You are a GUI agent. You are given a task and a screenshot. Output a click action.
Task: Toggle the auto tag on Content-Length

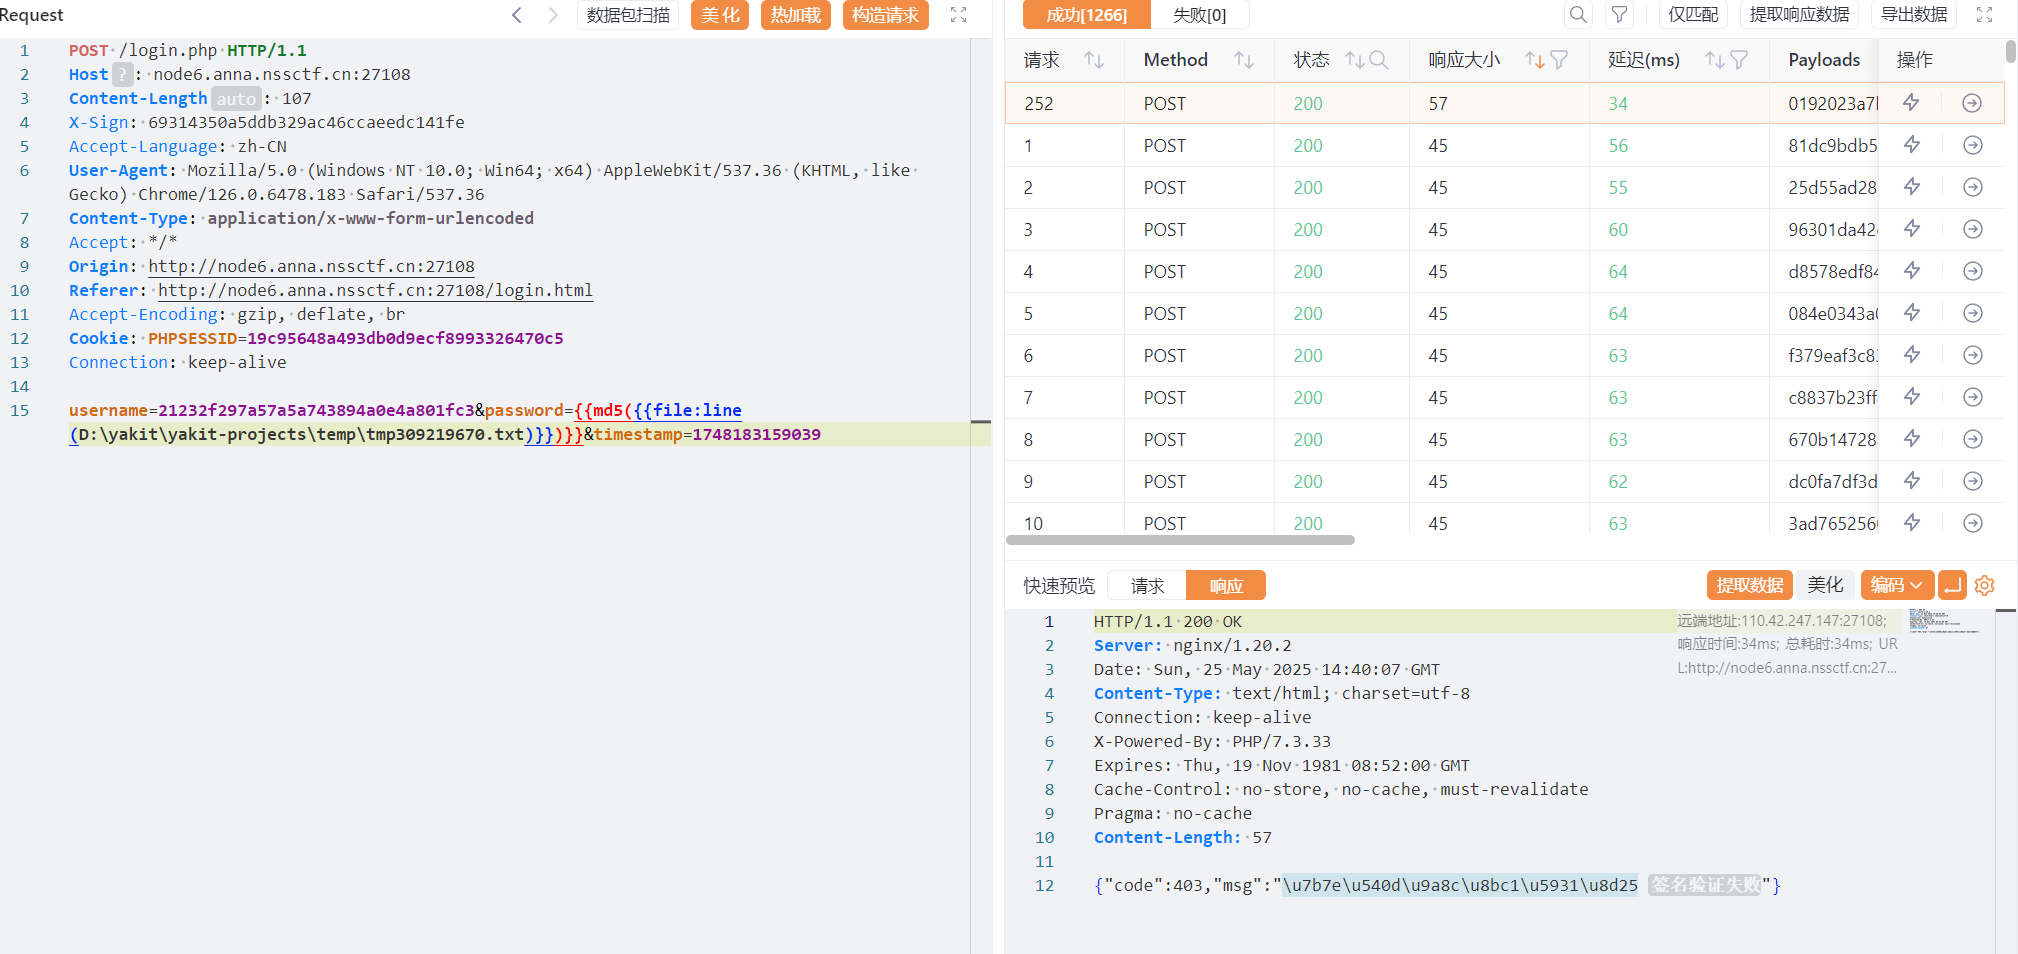point(236,98)
